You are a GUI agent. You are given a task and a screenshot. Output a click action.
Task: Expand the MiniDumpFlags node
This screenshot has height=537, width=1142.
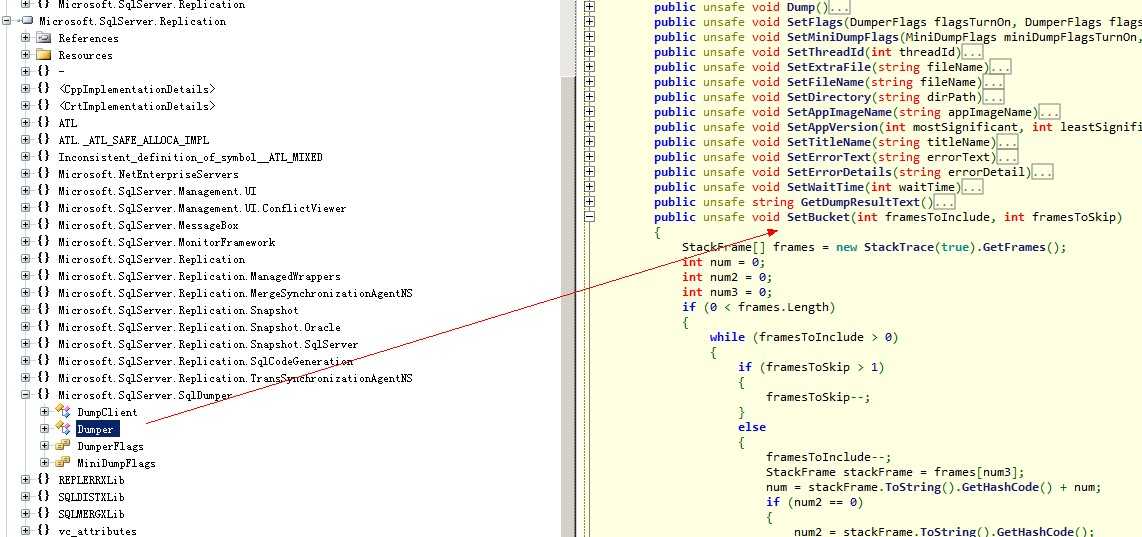[45, 463]
